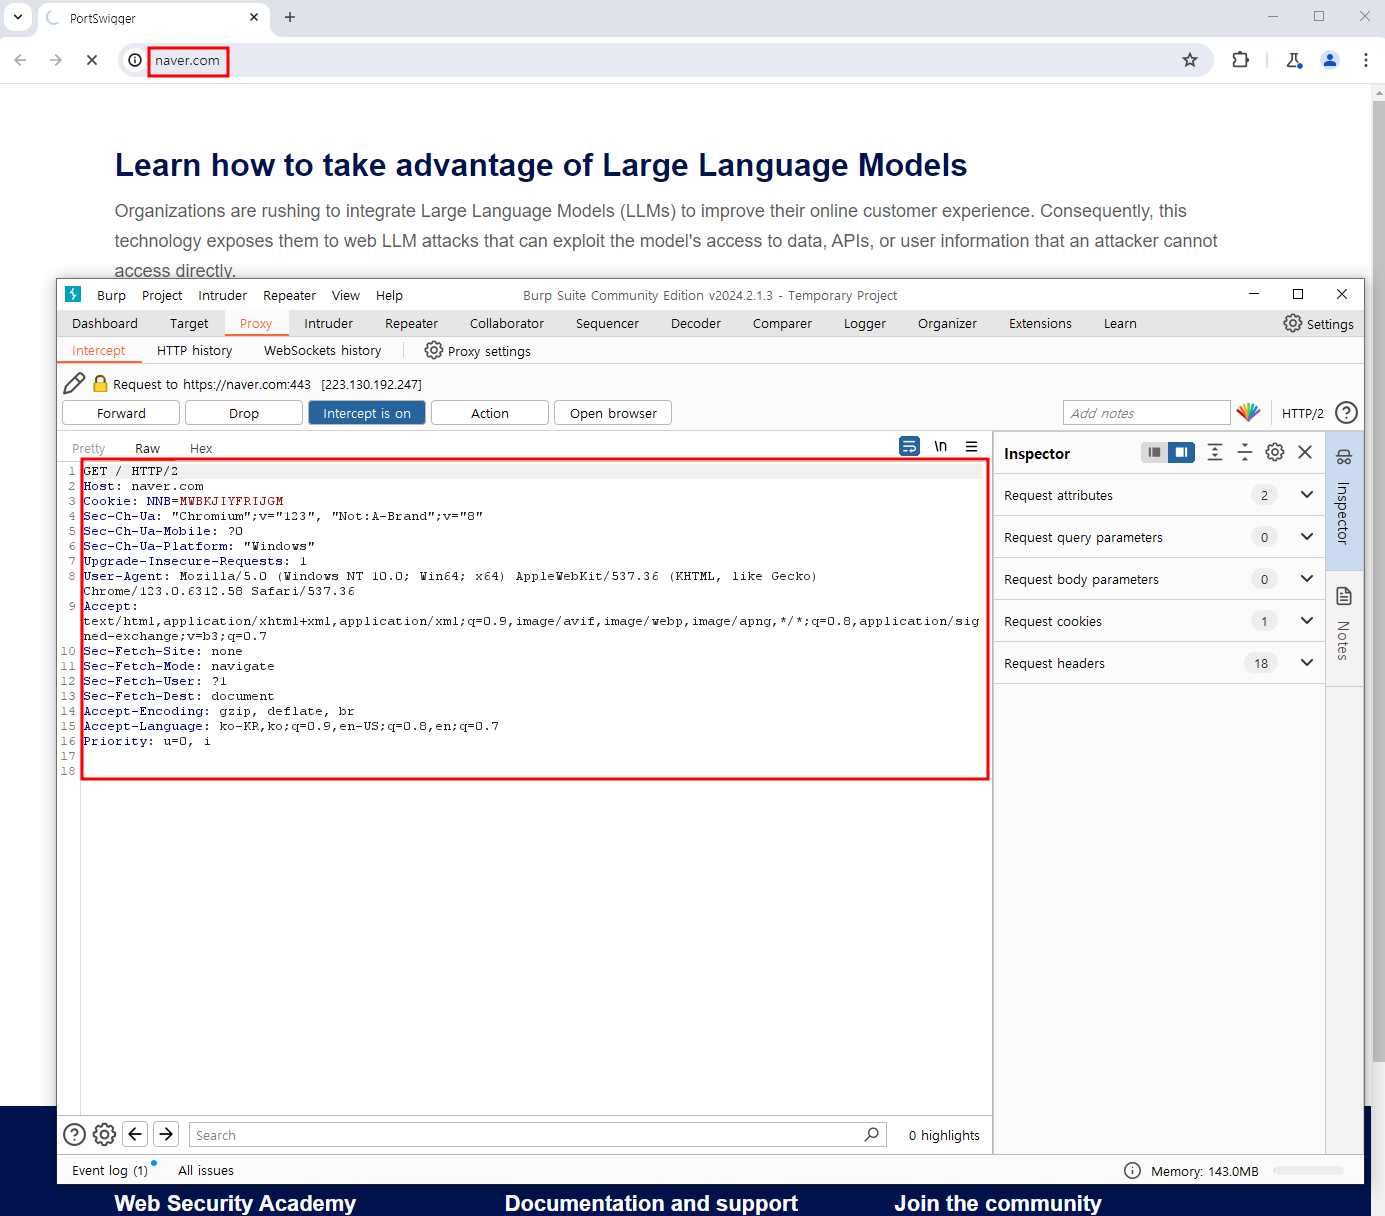Switch Inspector to split-column layout icon
The height and width of the screenshot is (1216, 1385).
(1181, 452)
